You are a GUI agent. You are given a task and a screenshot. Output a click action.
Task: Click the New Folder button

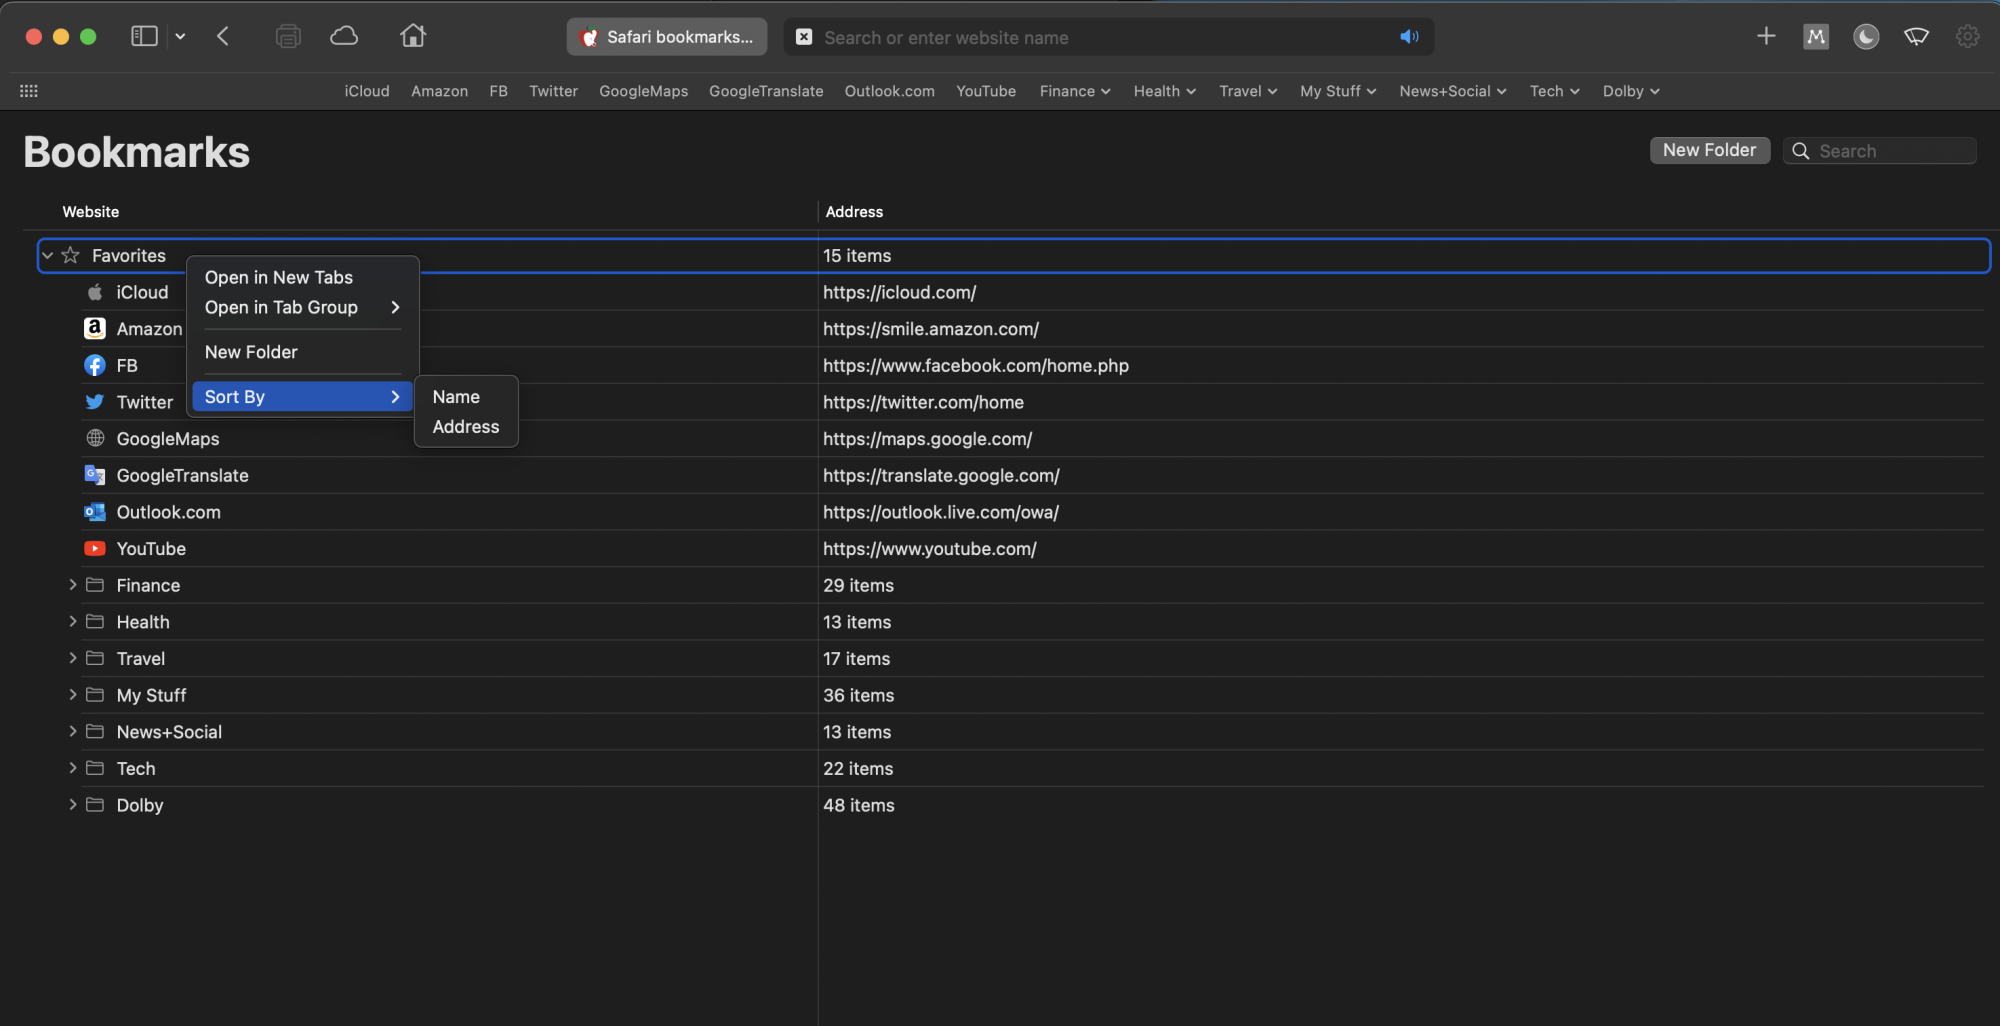tap(1710, 150)
